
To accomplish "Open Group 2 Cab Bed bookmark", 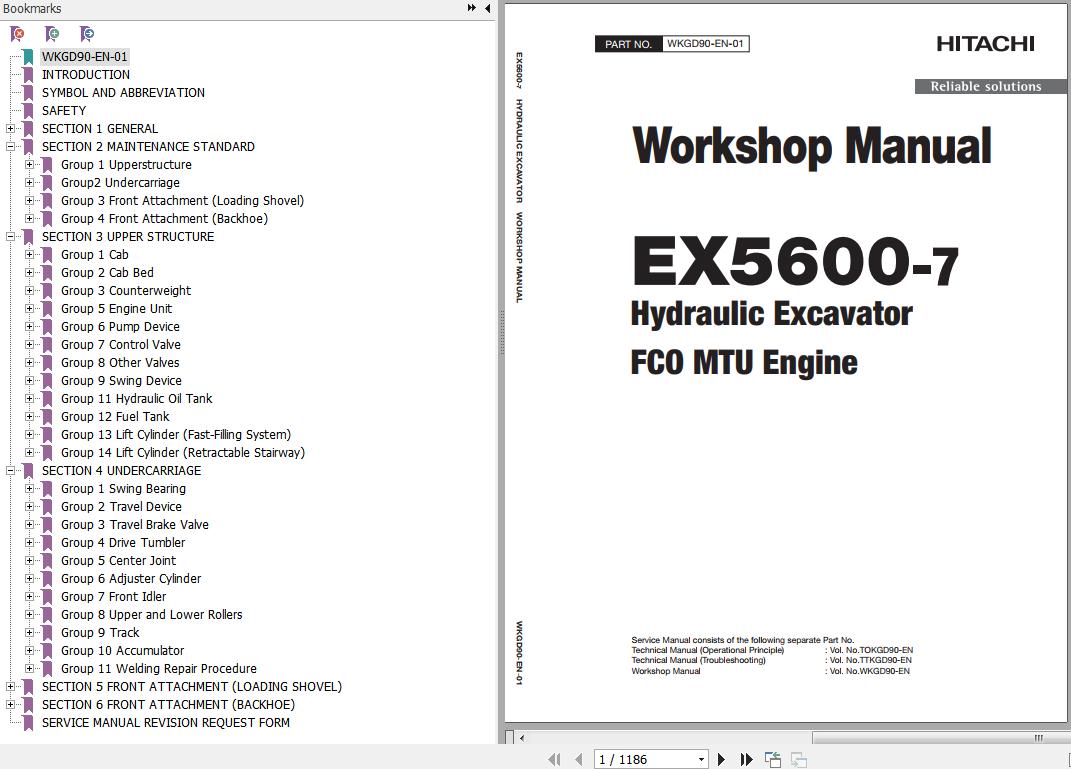I will click(x=107, y=272).
